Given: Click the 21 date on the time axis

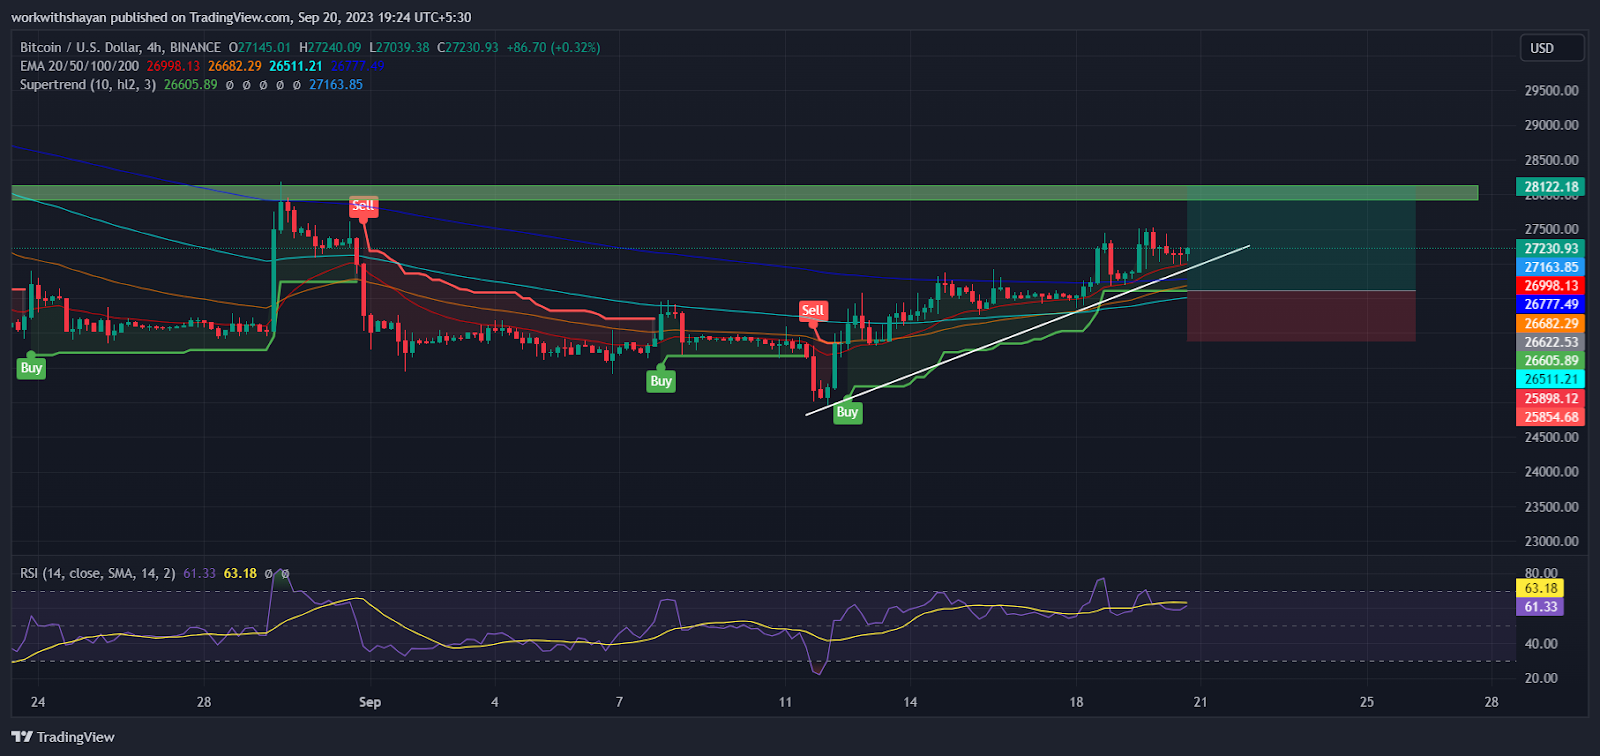Looking at the screenshot, I should click(x=1200, y=702).
